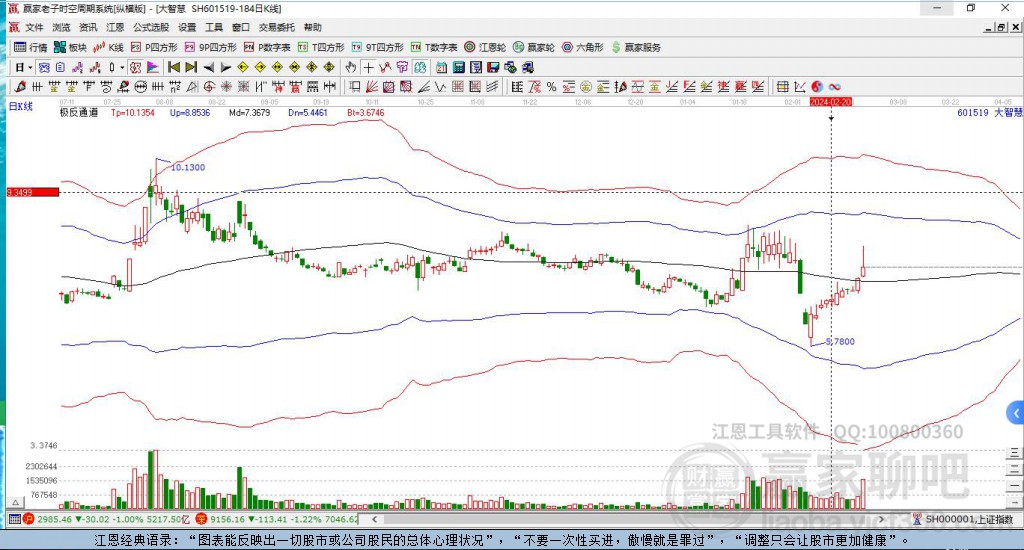This screenshot has width=1024, height=550.
Task: Open the 浏览 menu
Action: [x=61, y=27]
